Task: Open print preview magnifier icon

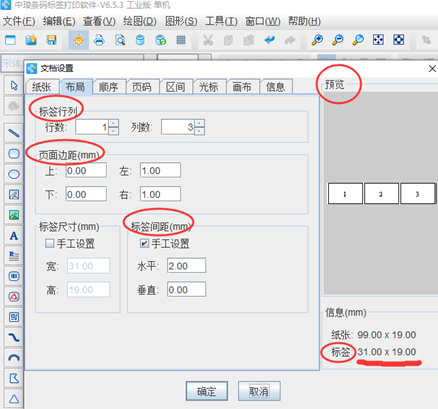Action: 120,40
